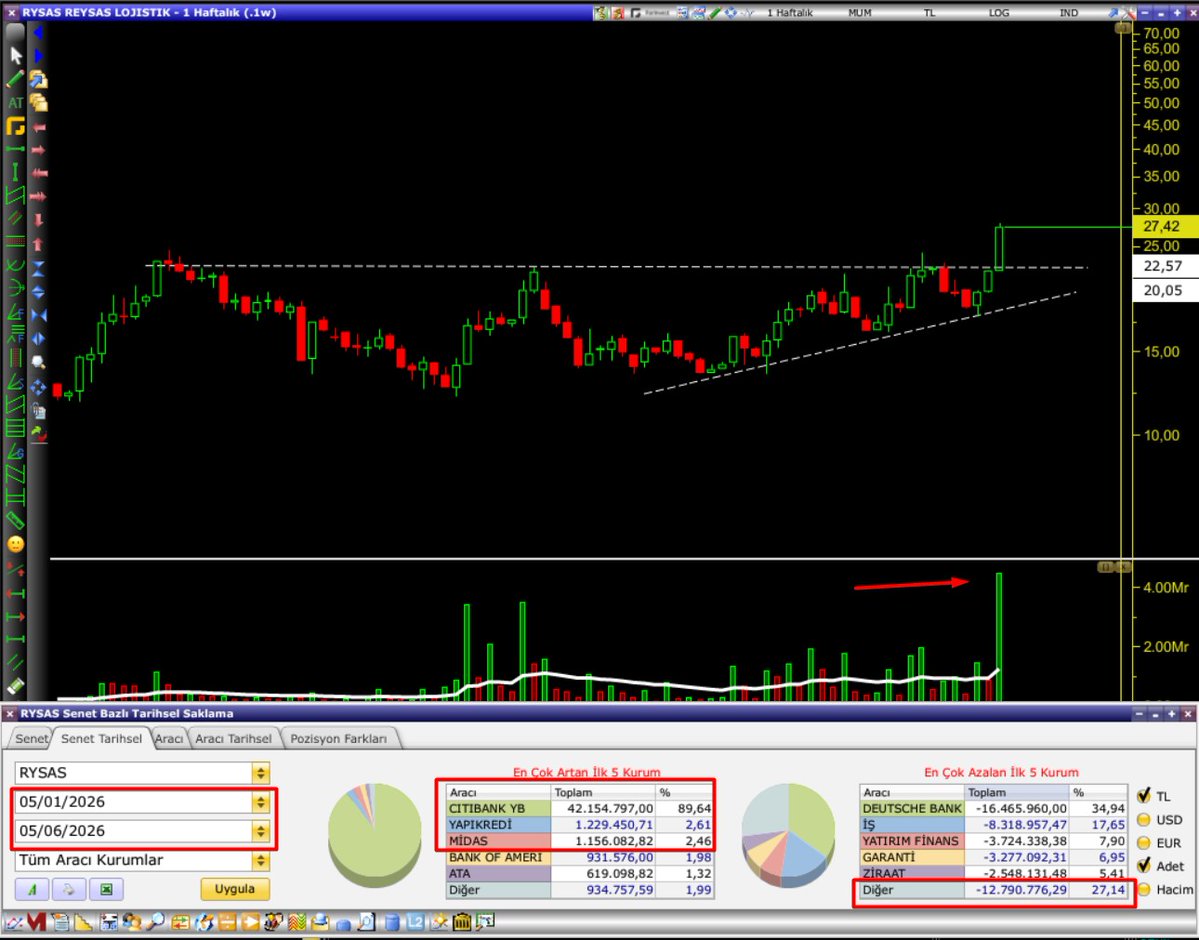Screen dimensions: 1199x940
Task: Click the red up arrow in sidebar
Action: 38,245
